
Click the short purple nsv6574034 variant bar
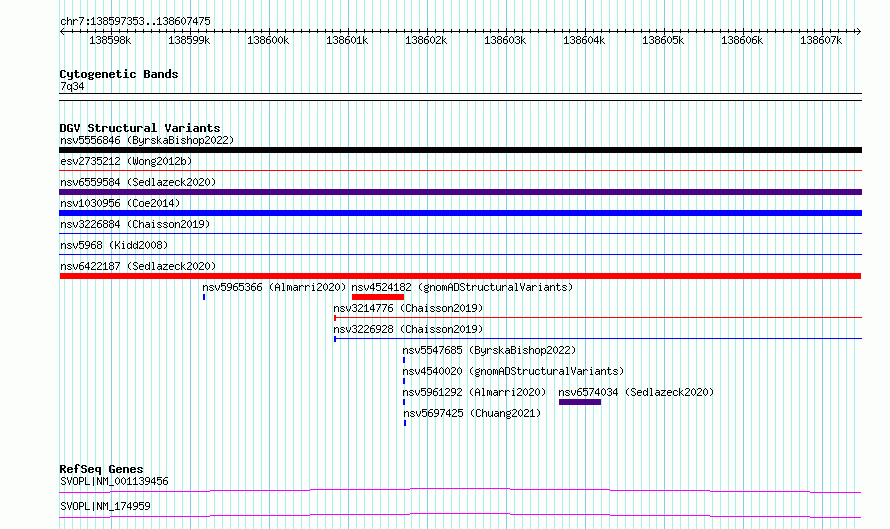pyautogui.click(x=580, y=402)
